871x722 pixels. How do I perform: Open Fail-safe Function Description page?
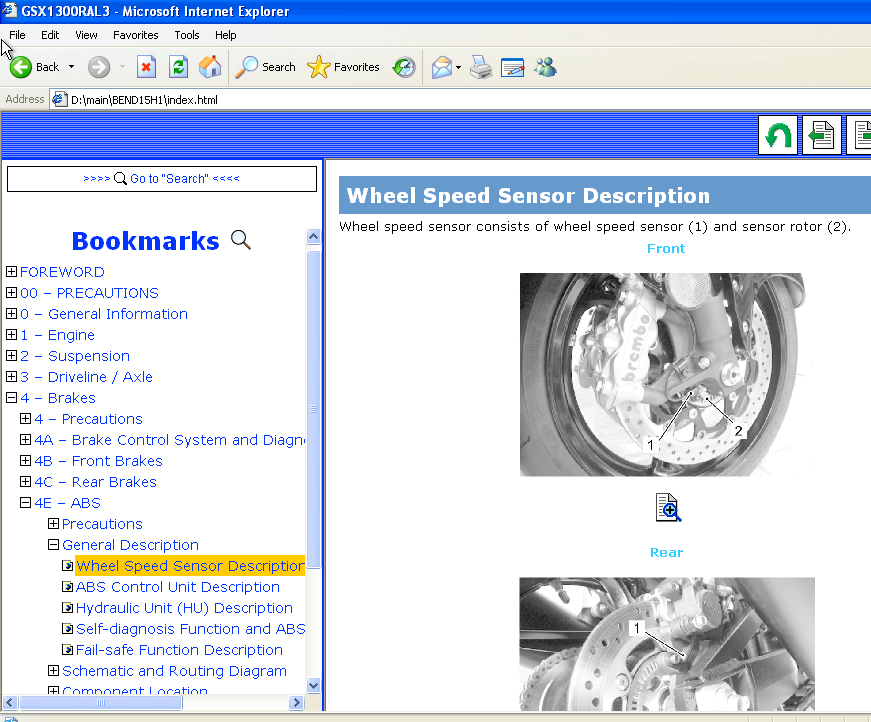(179, 650)
